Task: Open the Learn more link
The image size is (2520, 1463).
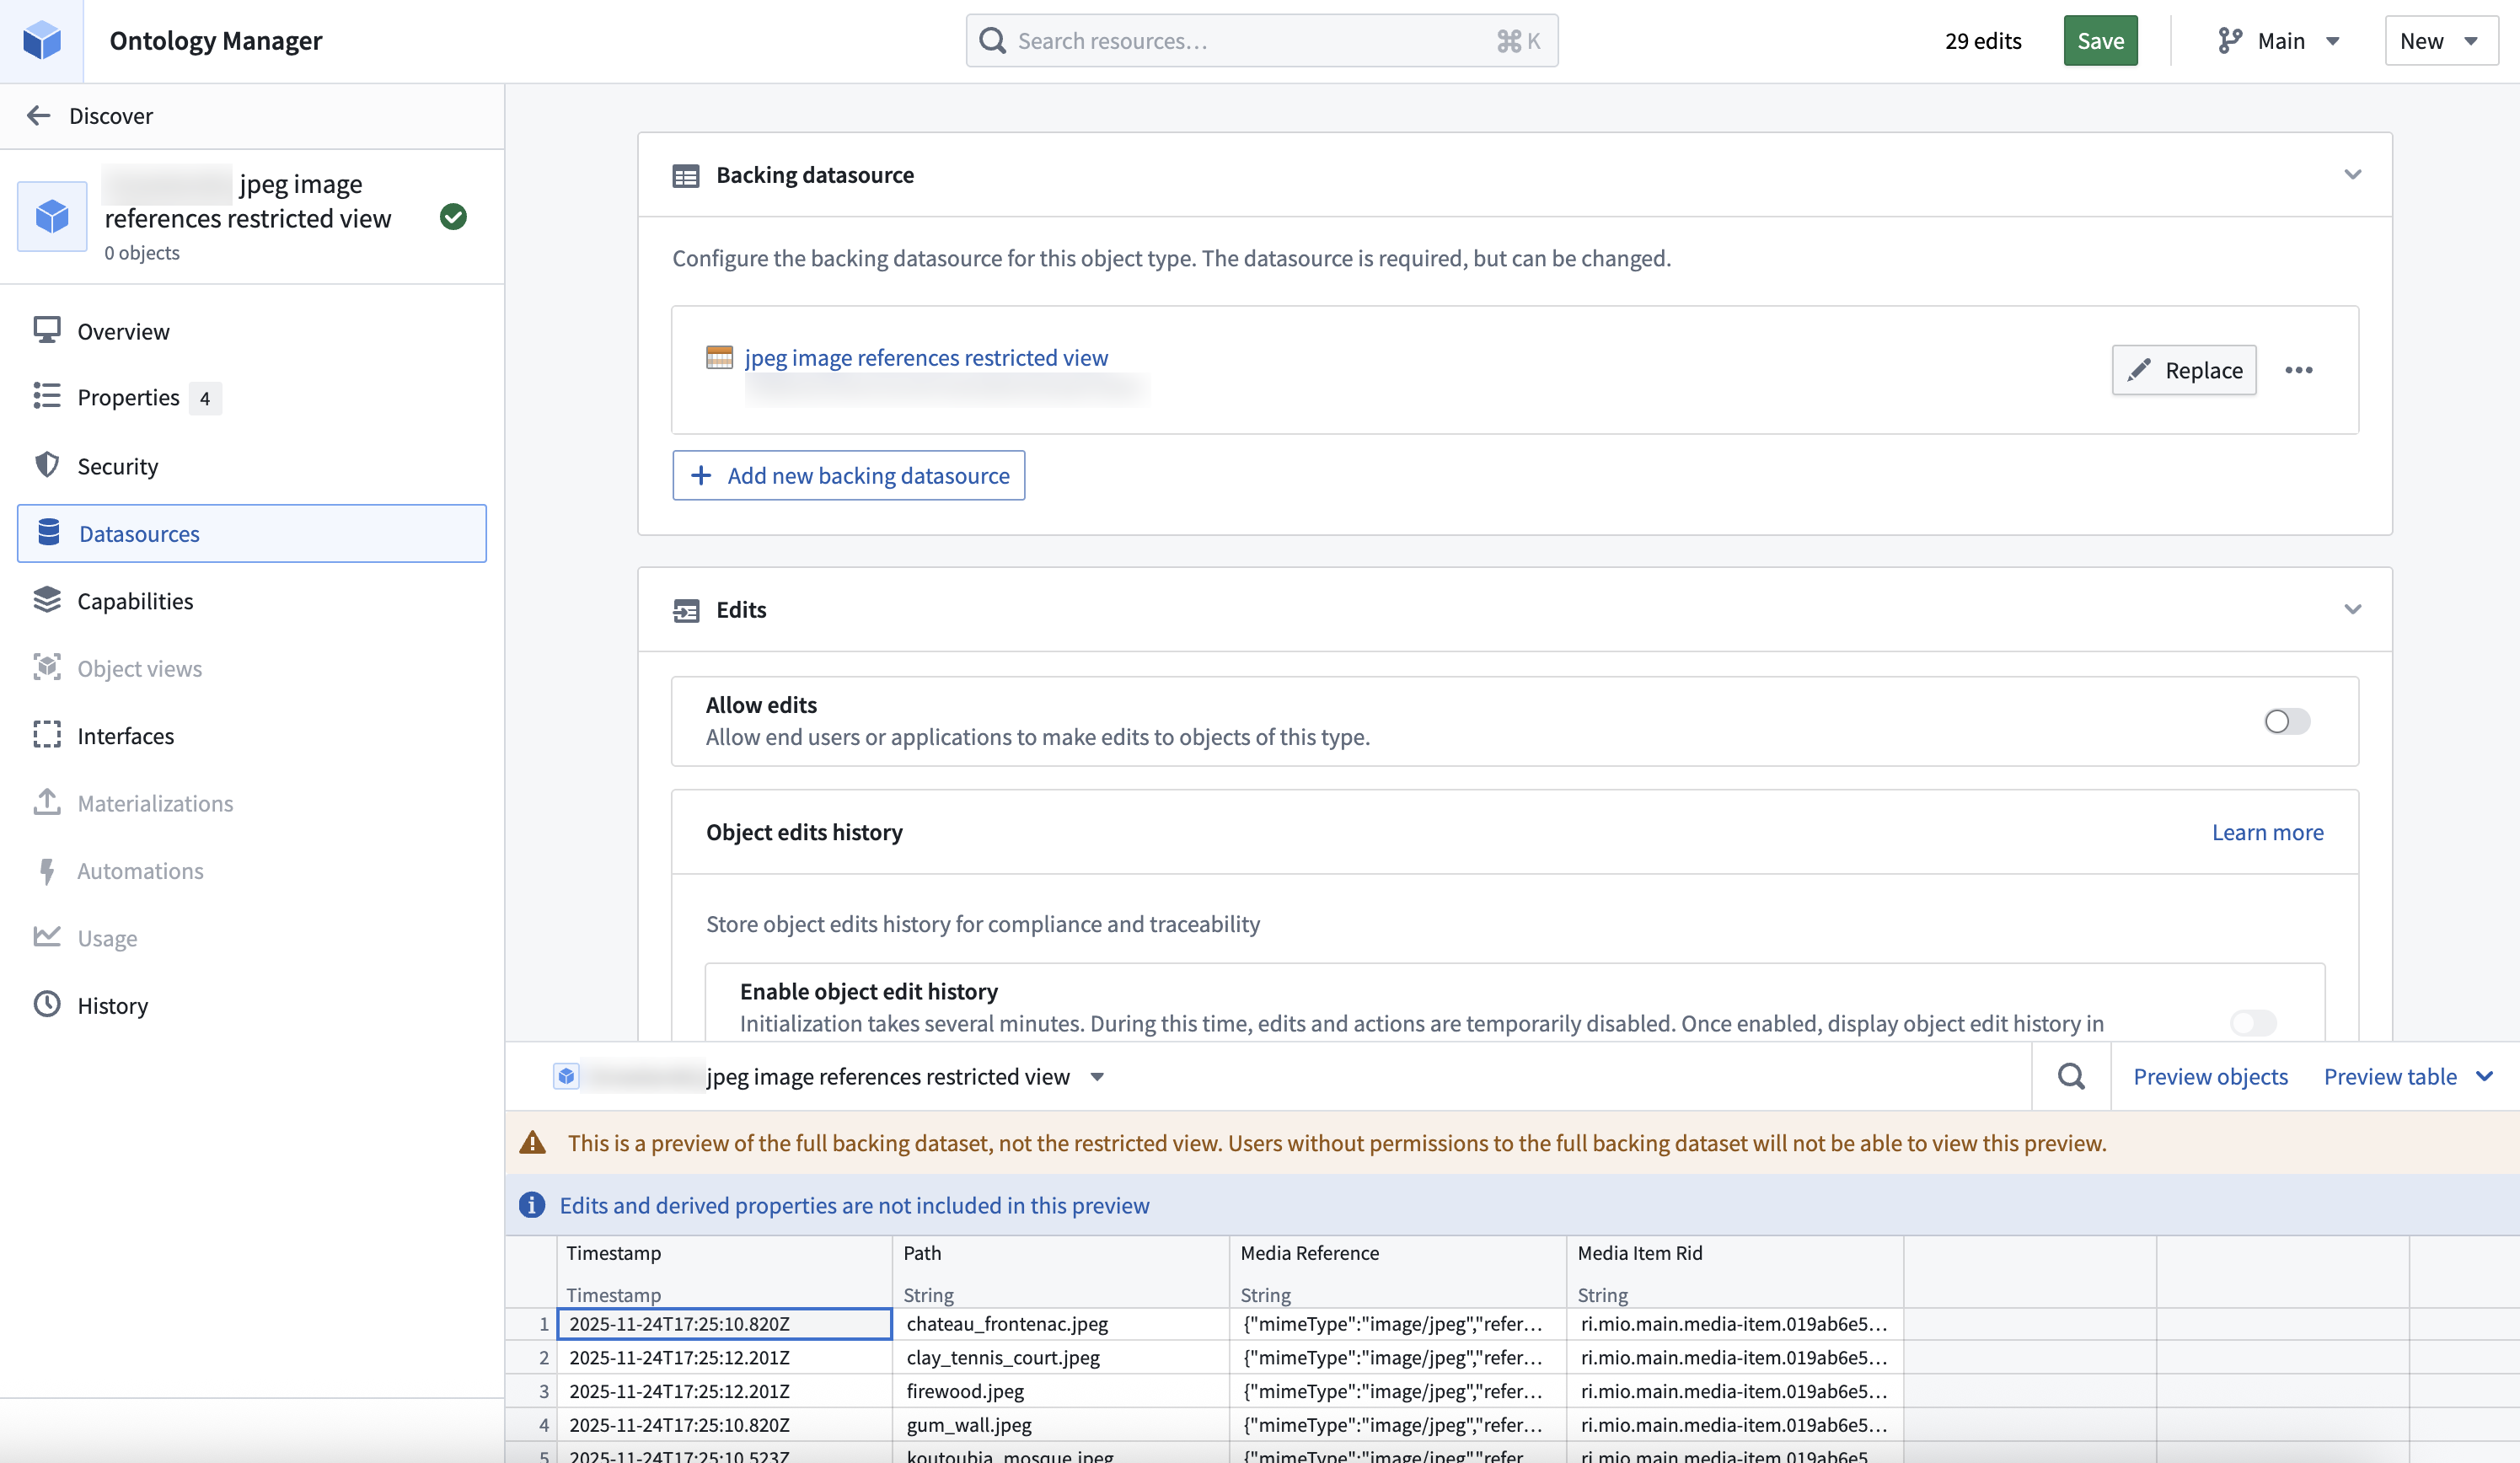Action: (x=2267, y=831)
